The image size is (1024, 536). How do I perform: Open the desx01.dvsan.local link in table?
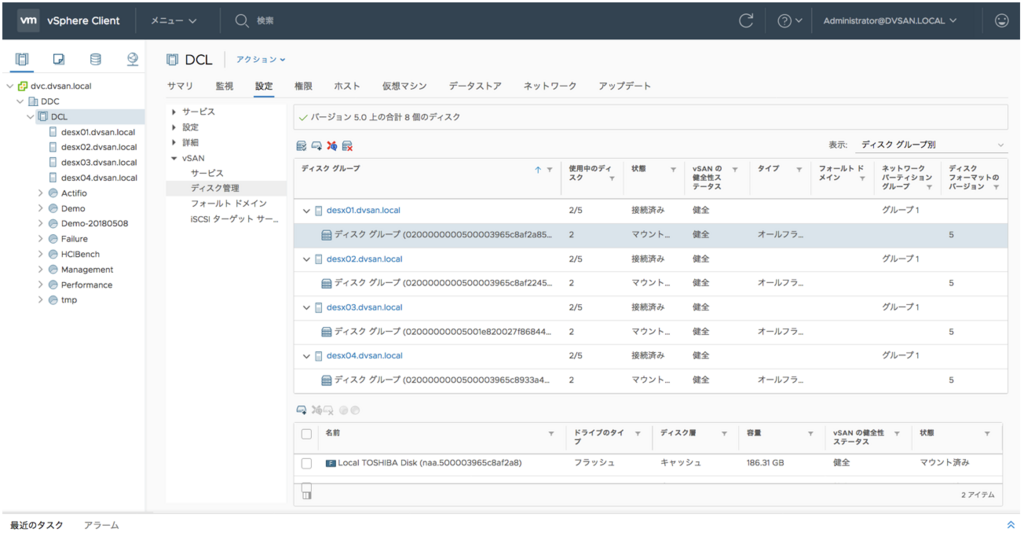(x=363, y=210)
